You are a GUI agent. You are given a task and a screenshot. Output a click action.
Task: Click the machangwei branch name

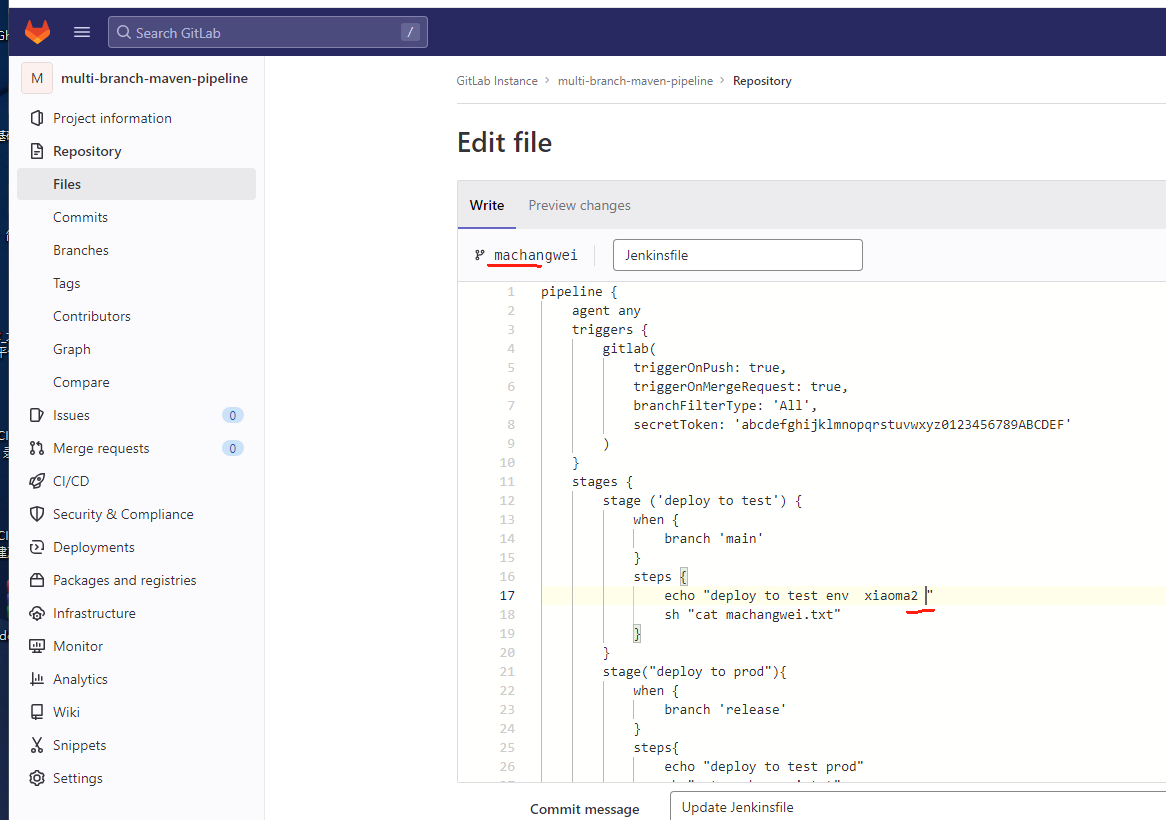[x=535, y=255]
